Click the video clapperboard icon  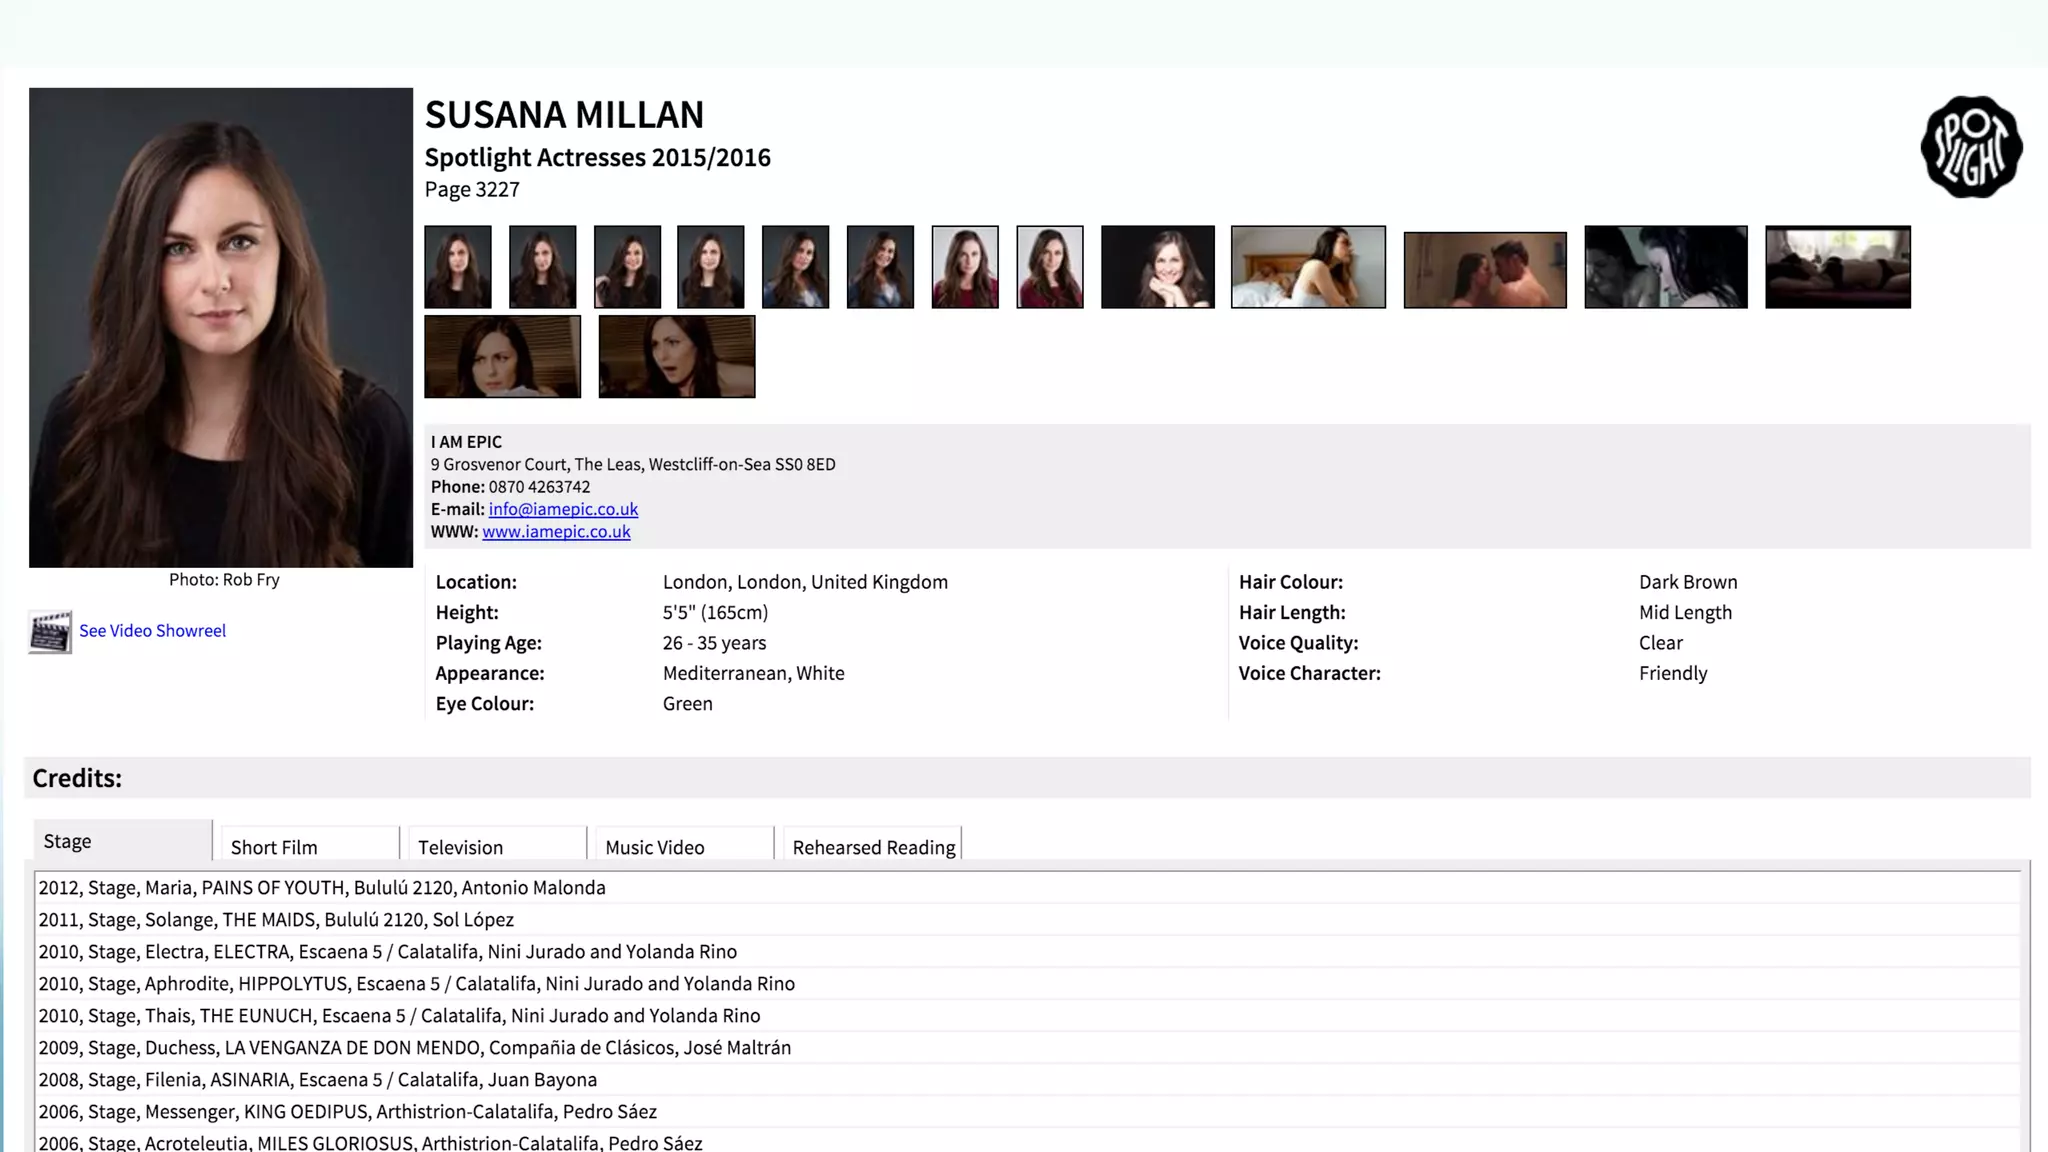(x=50, y=632)
